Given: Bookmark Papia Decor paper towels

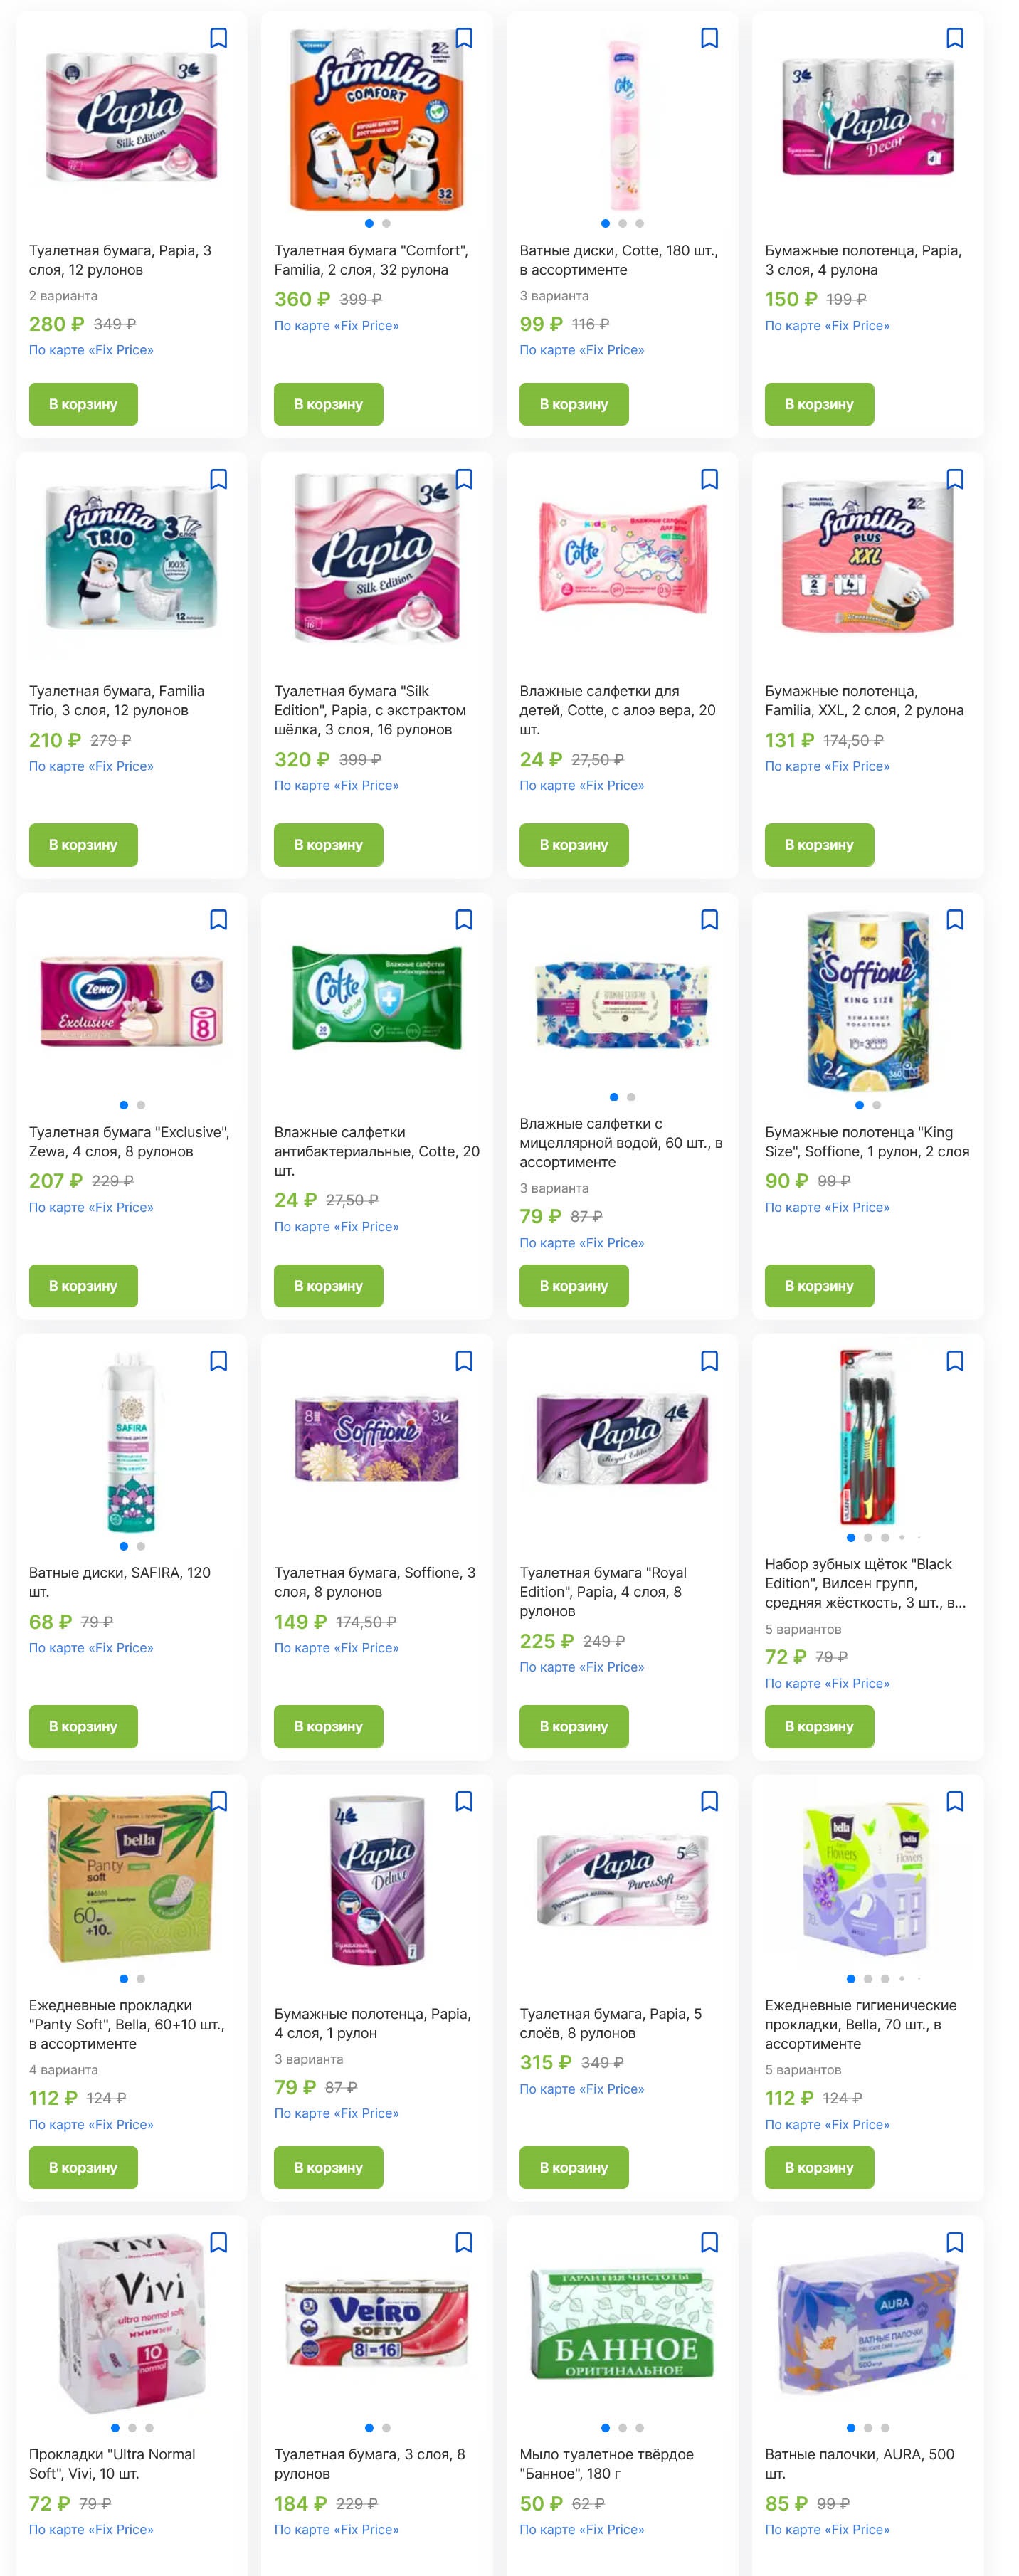Looking at the screenshot, I should click(955, 38).
